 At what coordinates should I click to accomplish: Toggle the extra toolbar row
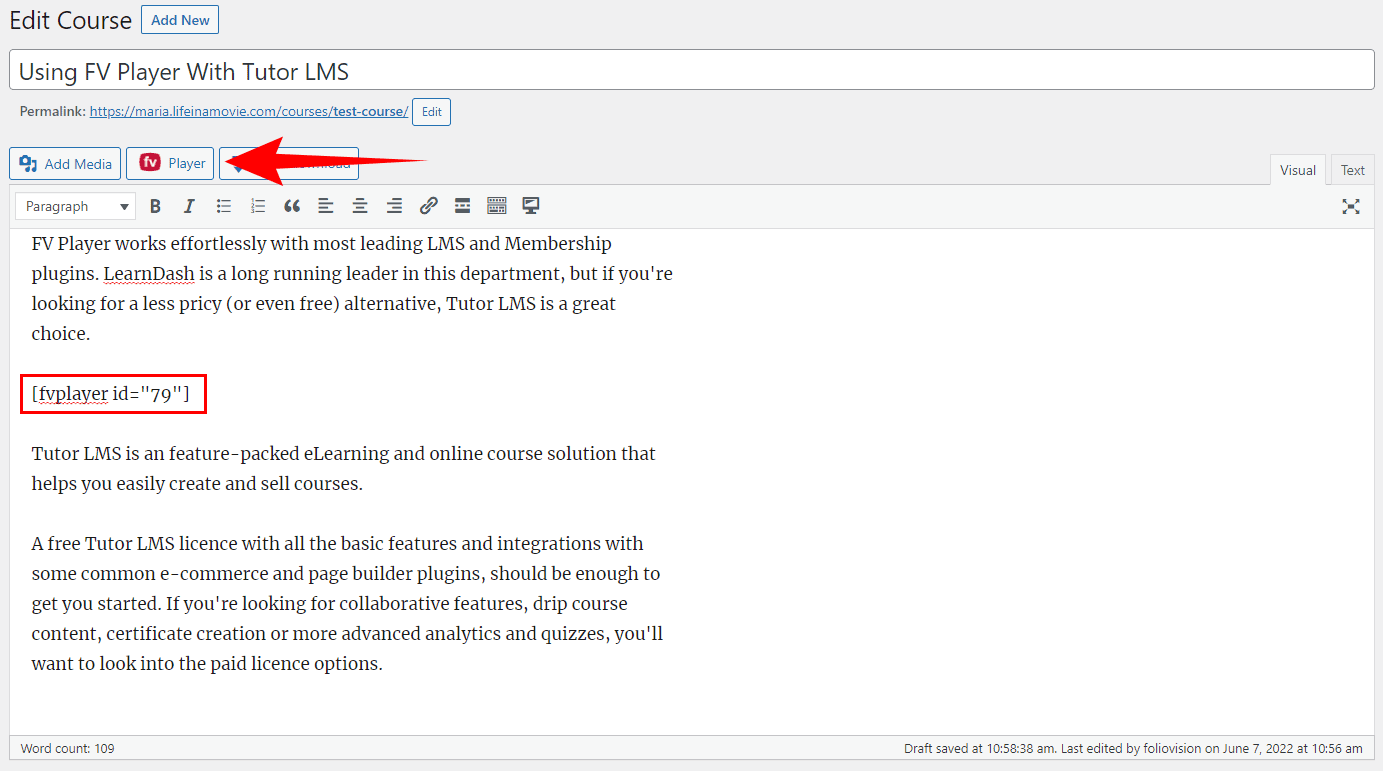497,206
